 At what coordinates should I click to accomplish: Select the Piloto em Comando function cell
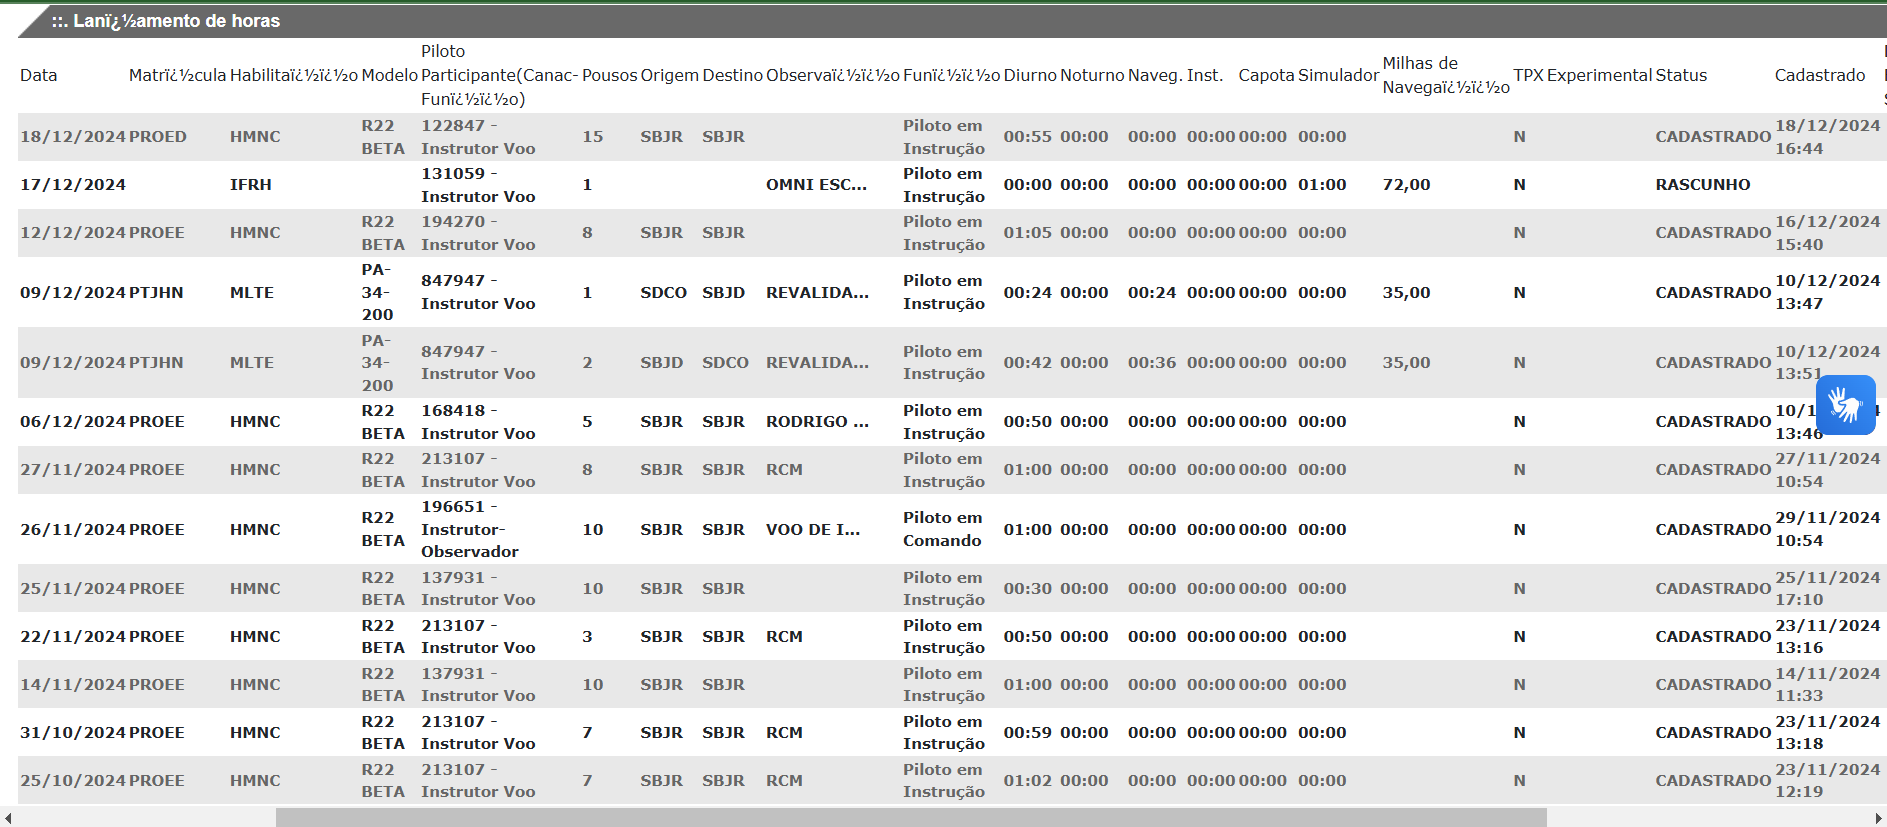(x=942, y=530)
